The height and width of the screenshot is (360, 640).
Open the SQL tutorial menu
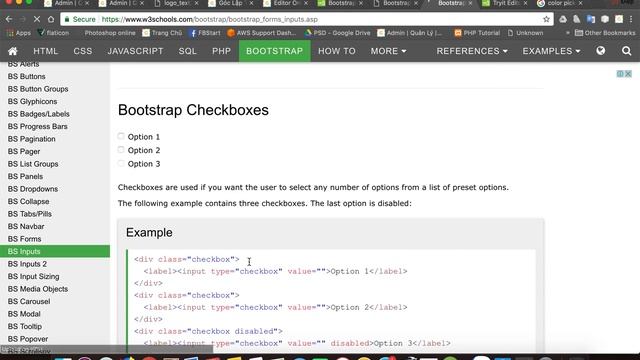coord(188,51)
